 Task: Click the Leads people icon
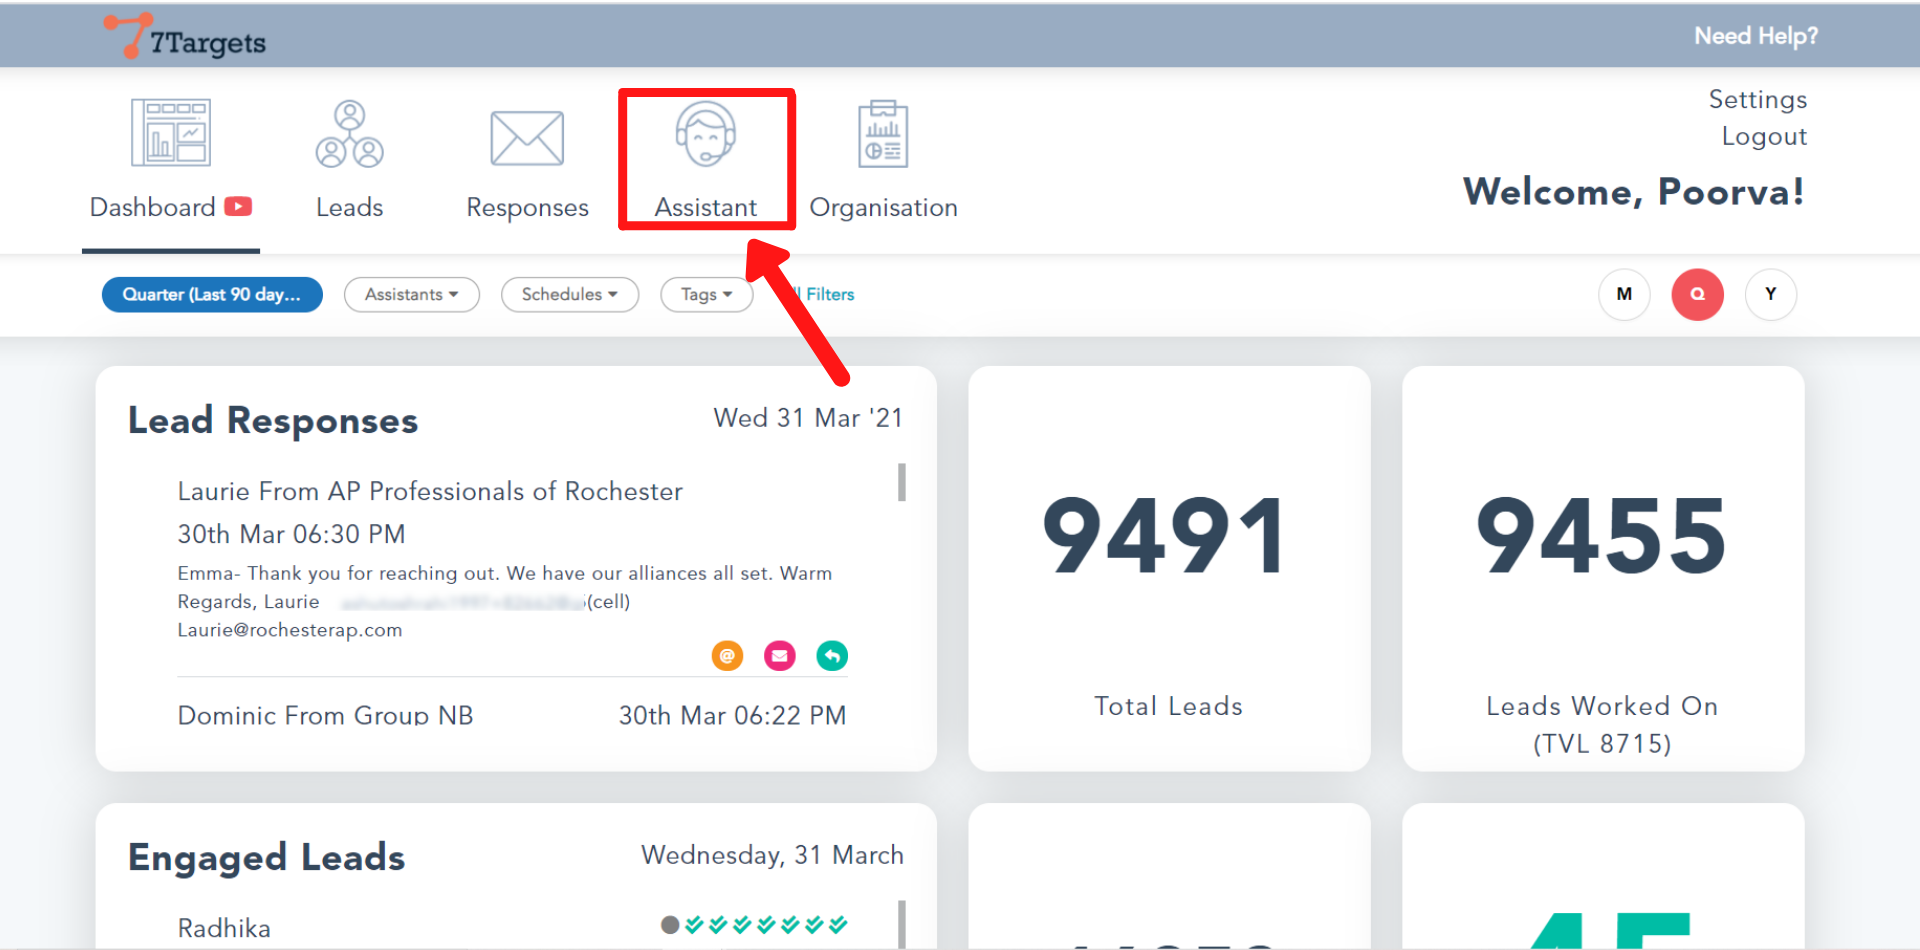point(349,134)
